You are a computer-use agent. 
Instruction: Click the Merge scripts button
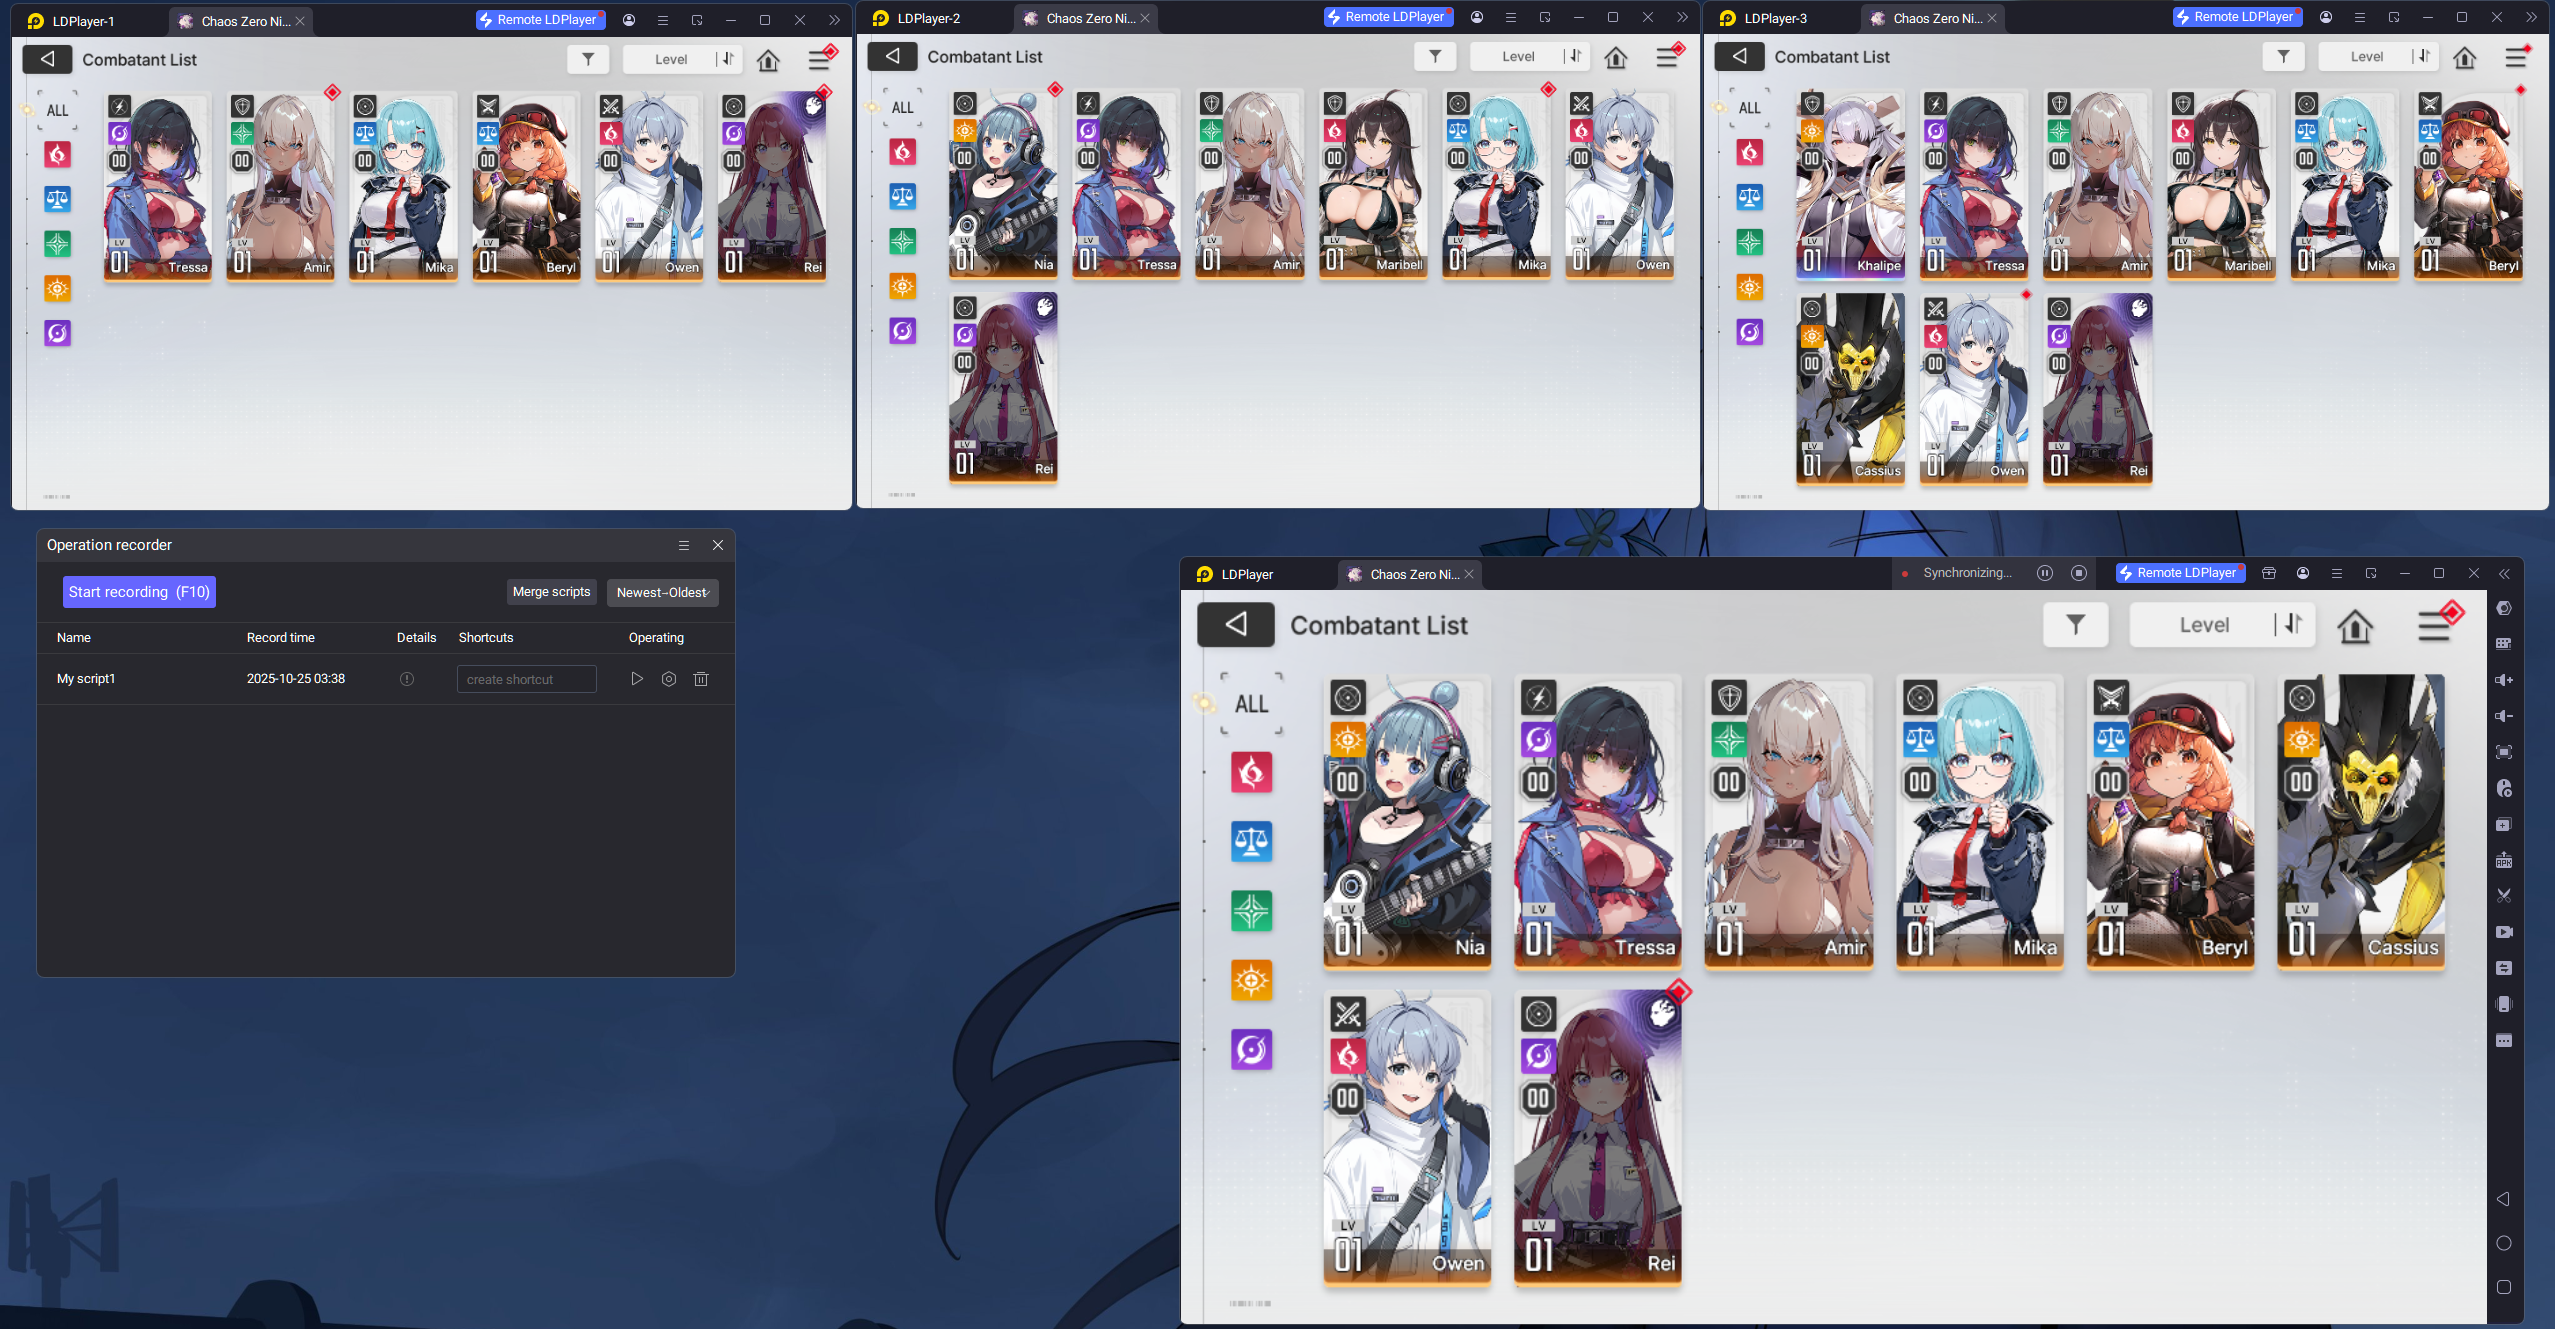551,592
